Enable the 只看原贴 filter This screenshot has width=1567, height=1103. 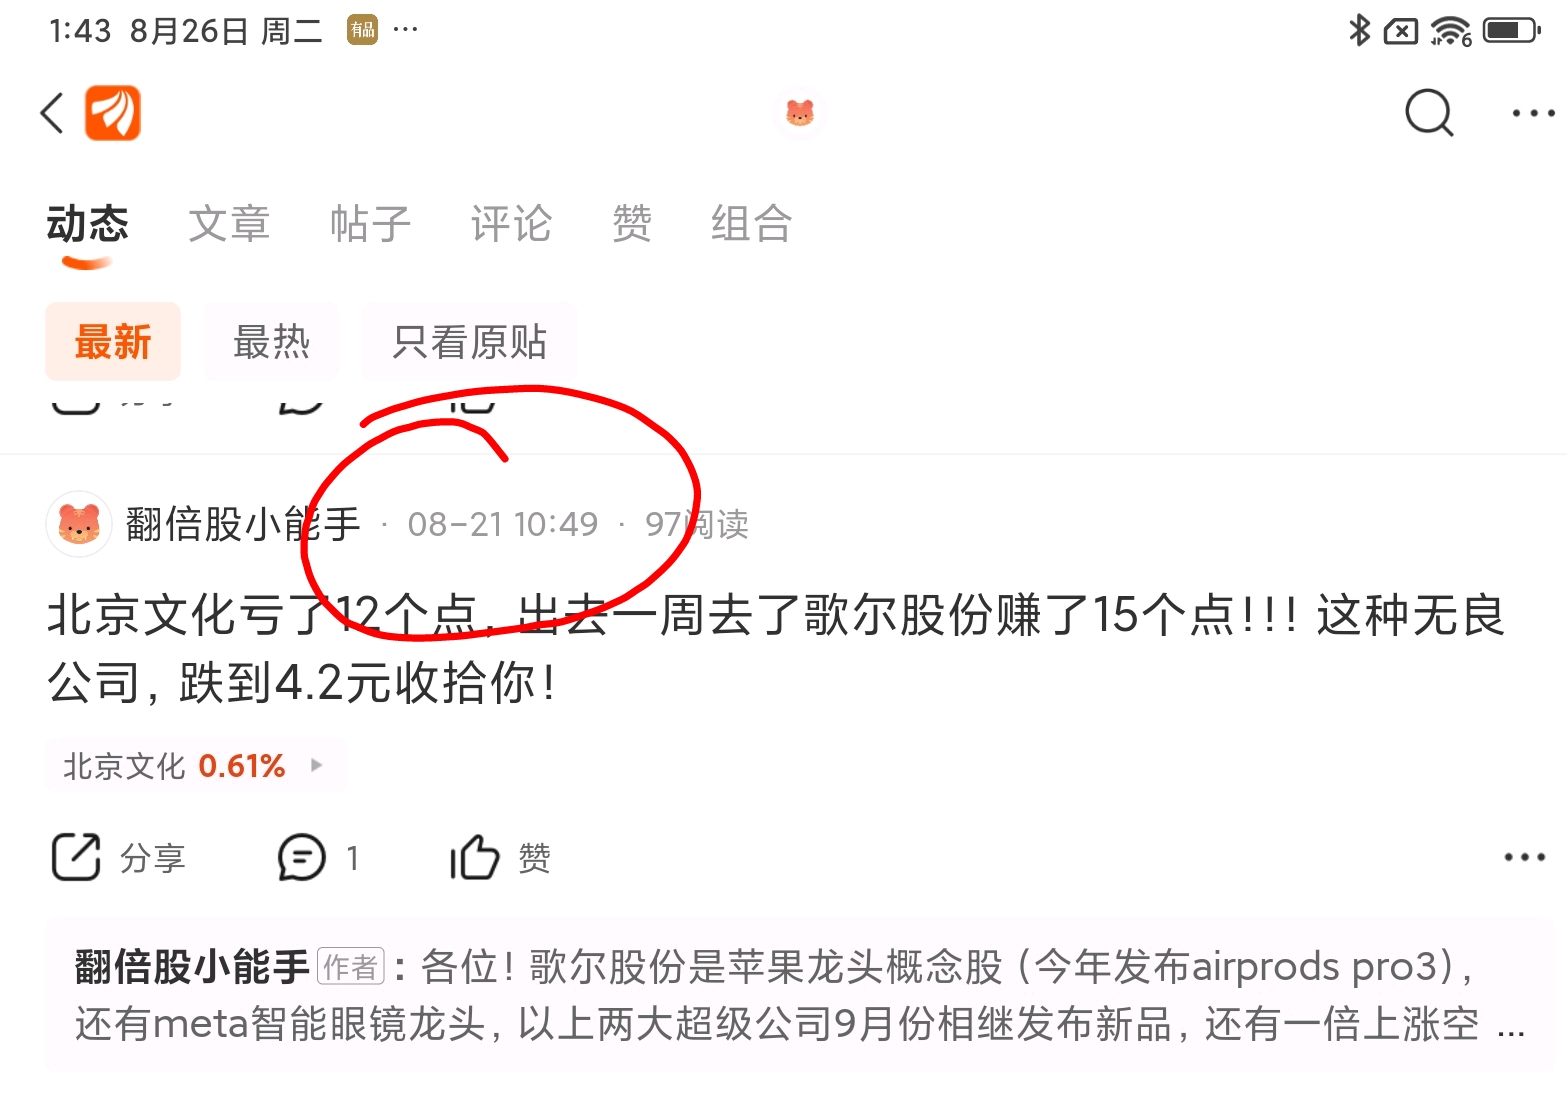tap(469, 342)
